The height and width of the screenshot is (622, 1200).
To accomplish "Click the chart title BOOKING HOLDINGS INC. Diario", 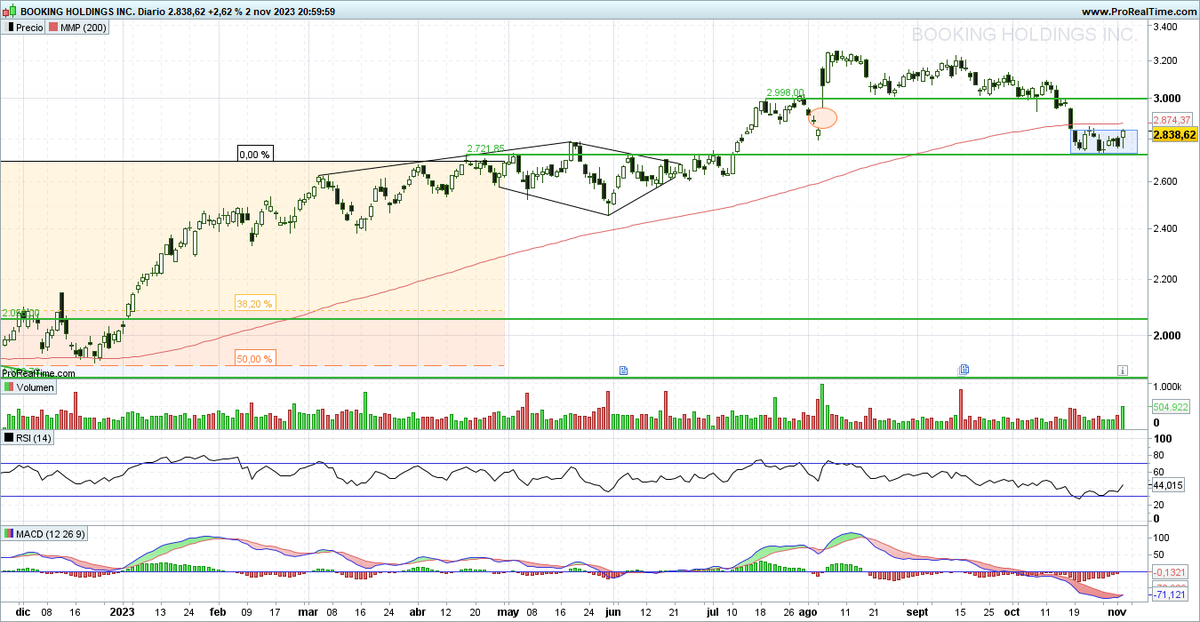I will point(93,11).
